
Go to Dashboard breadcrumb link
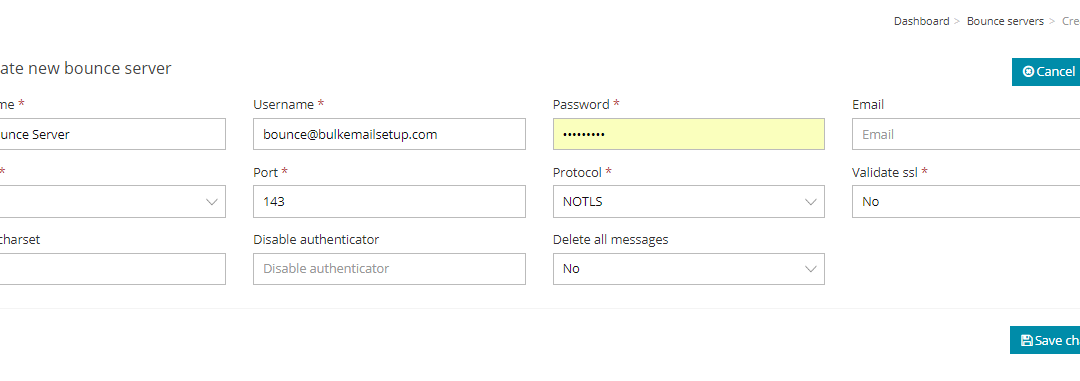tap(922, 21)
